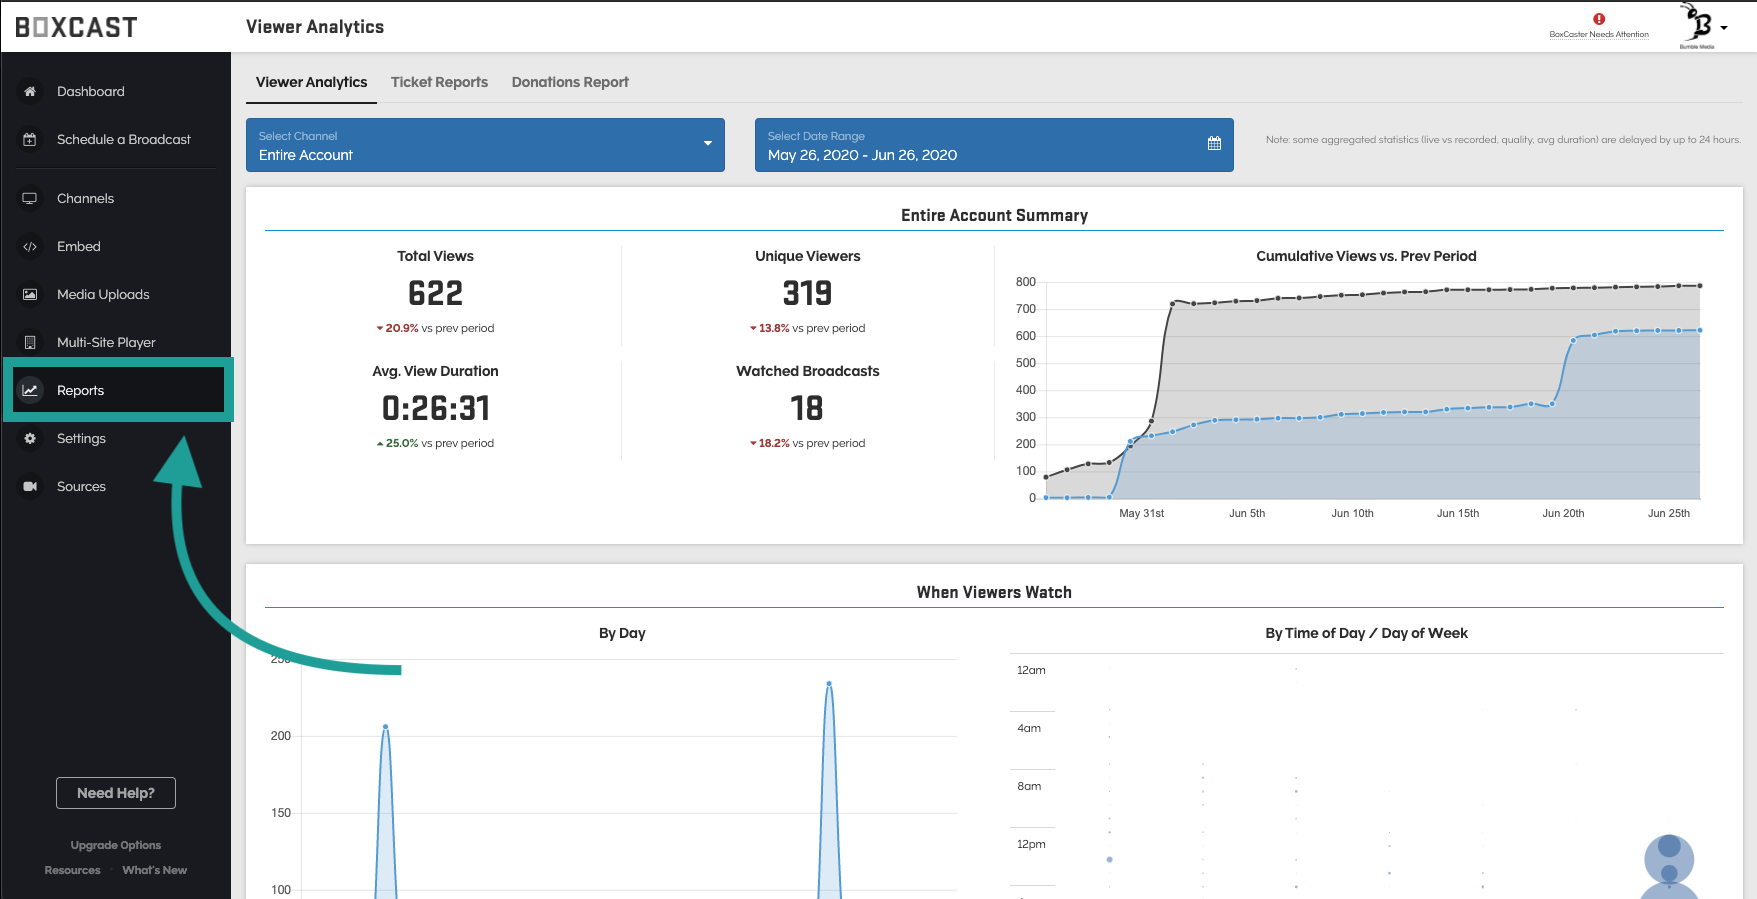Click the Schedule a Broadcast calendar icon

click(30, 140)
